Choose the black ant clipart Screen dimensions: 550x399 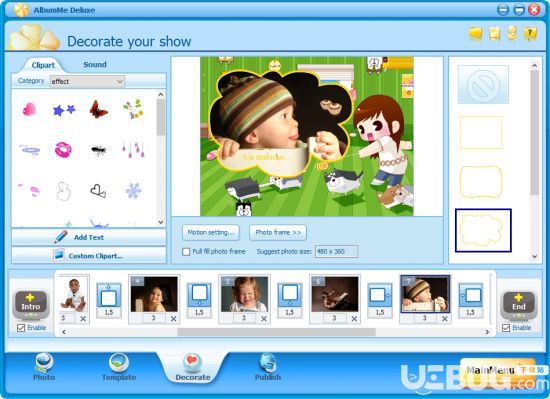click(99, 150)
